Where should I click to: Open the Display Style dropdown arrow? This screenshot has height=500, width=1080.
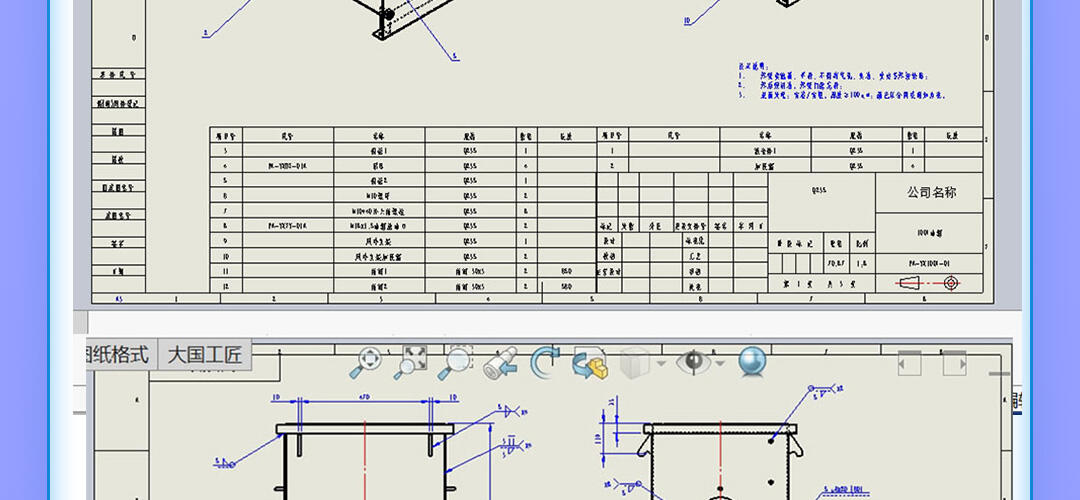661,363
